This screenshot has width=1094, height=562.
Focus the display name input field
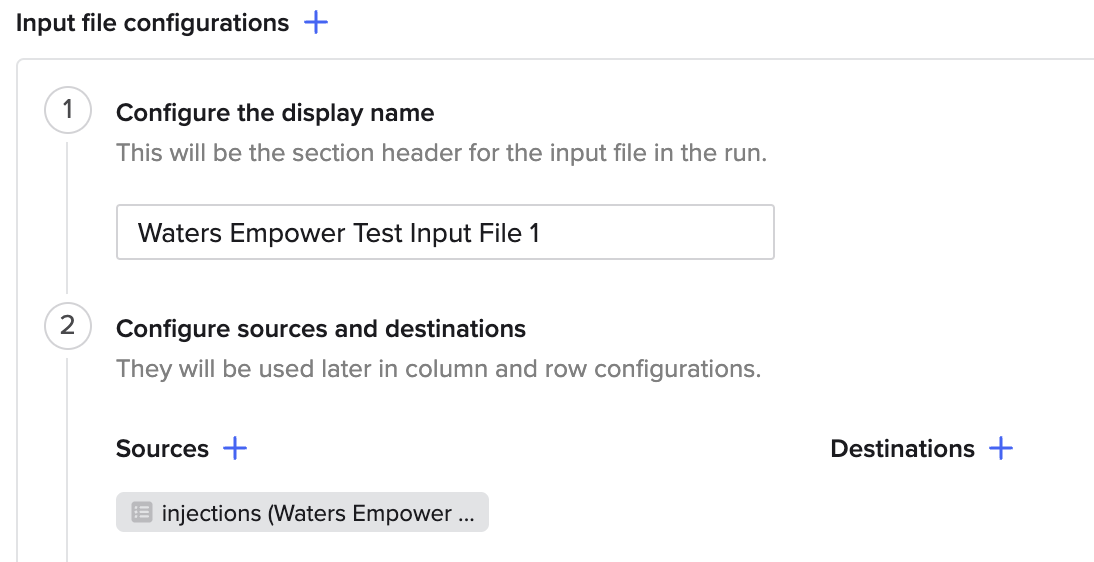[445, 232]
